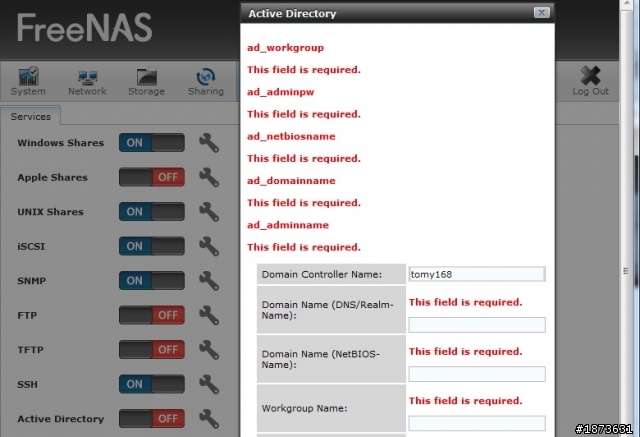Open Active Directory service wrench icon
Image resolution: width=640 pixels, height=437 pixels.
(209, 419)
